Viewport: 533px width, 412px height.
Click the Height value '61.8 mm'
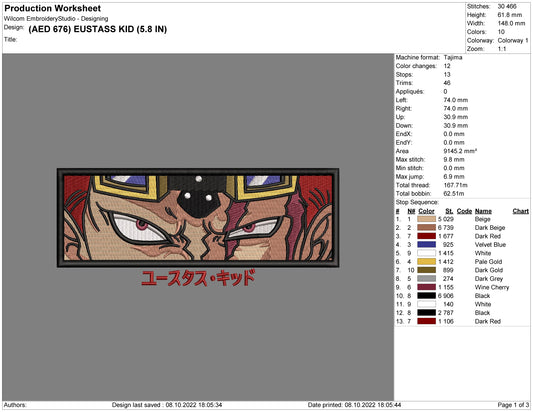click(510, 15)
